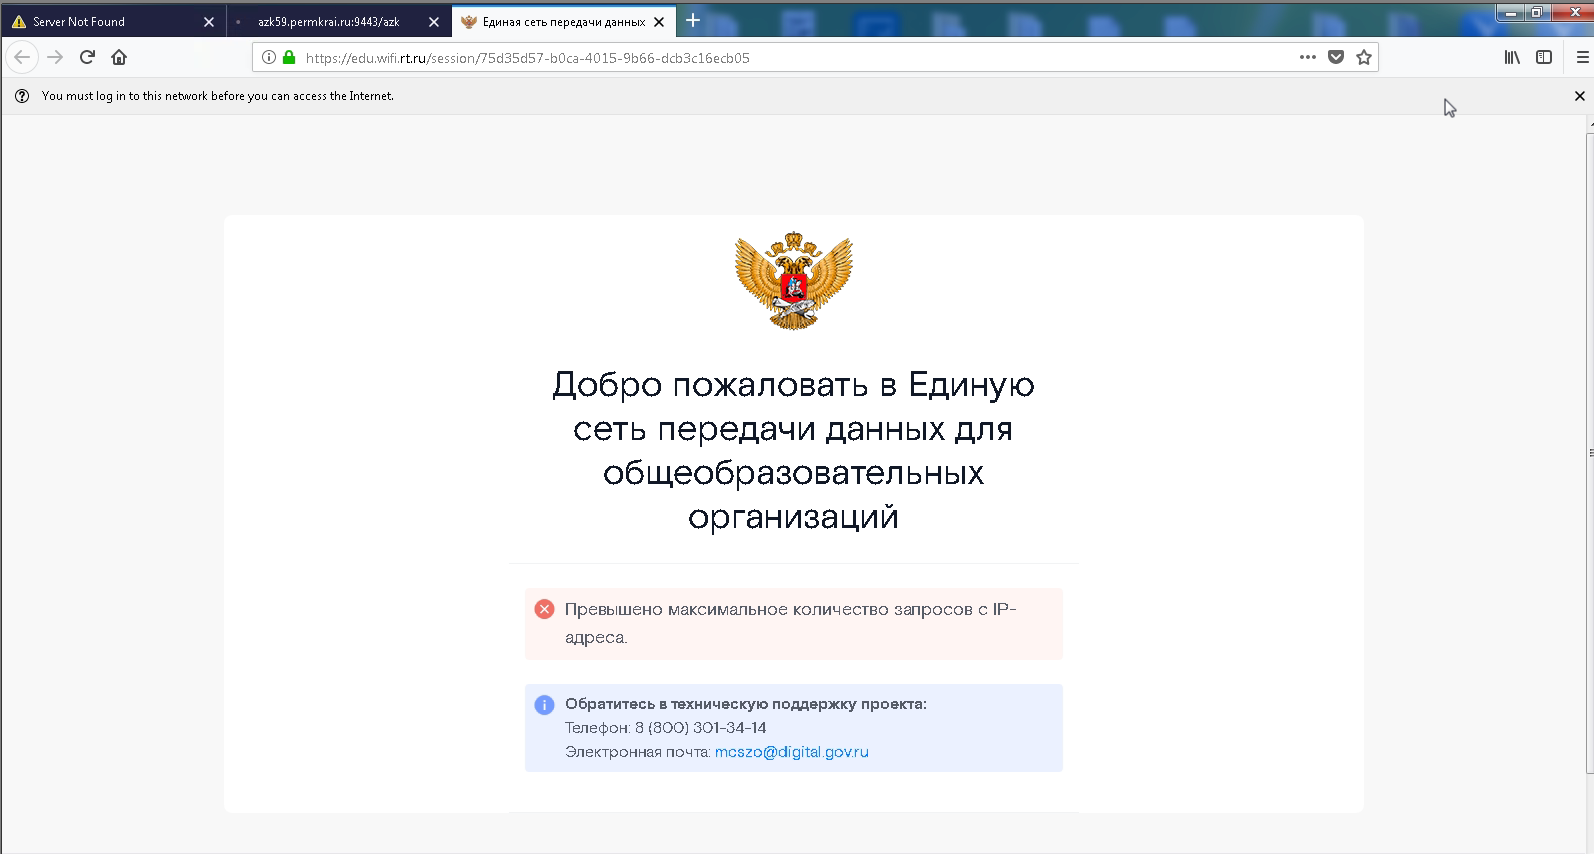Click the red error cross icon
Screen dimensions: 1594x854
[x=544, y=609]
